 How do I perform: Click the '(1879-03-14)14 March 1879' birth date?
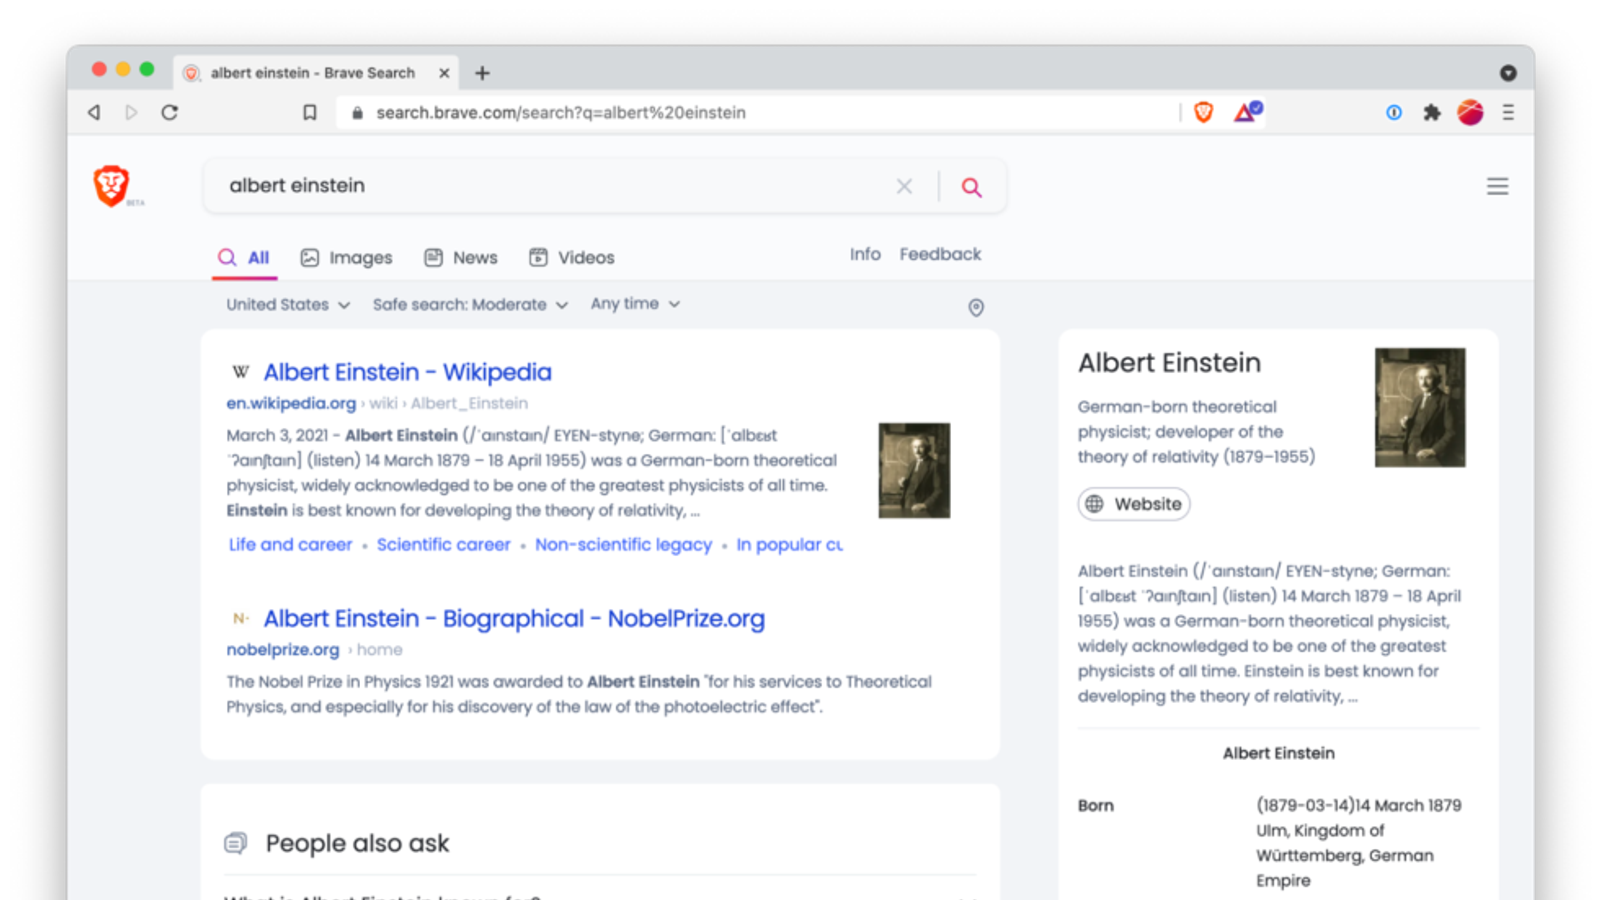coord(1359,805)
